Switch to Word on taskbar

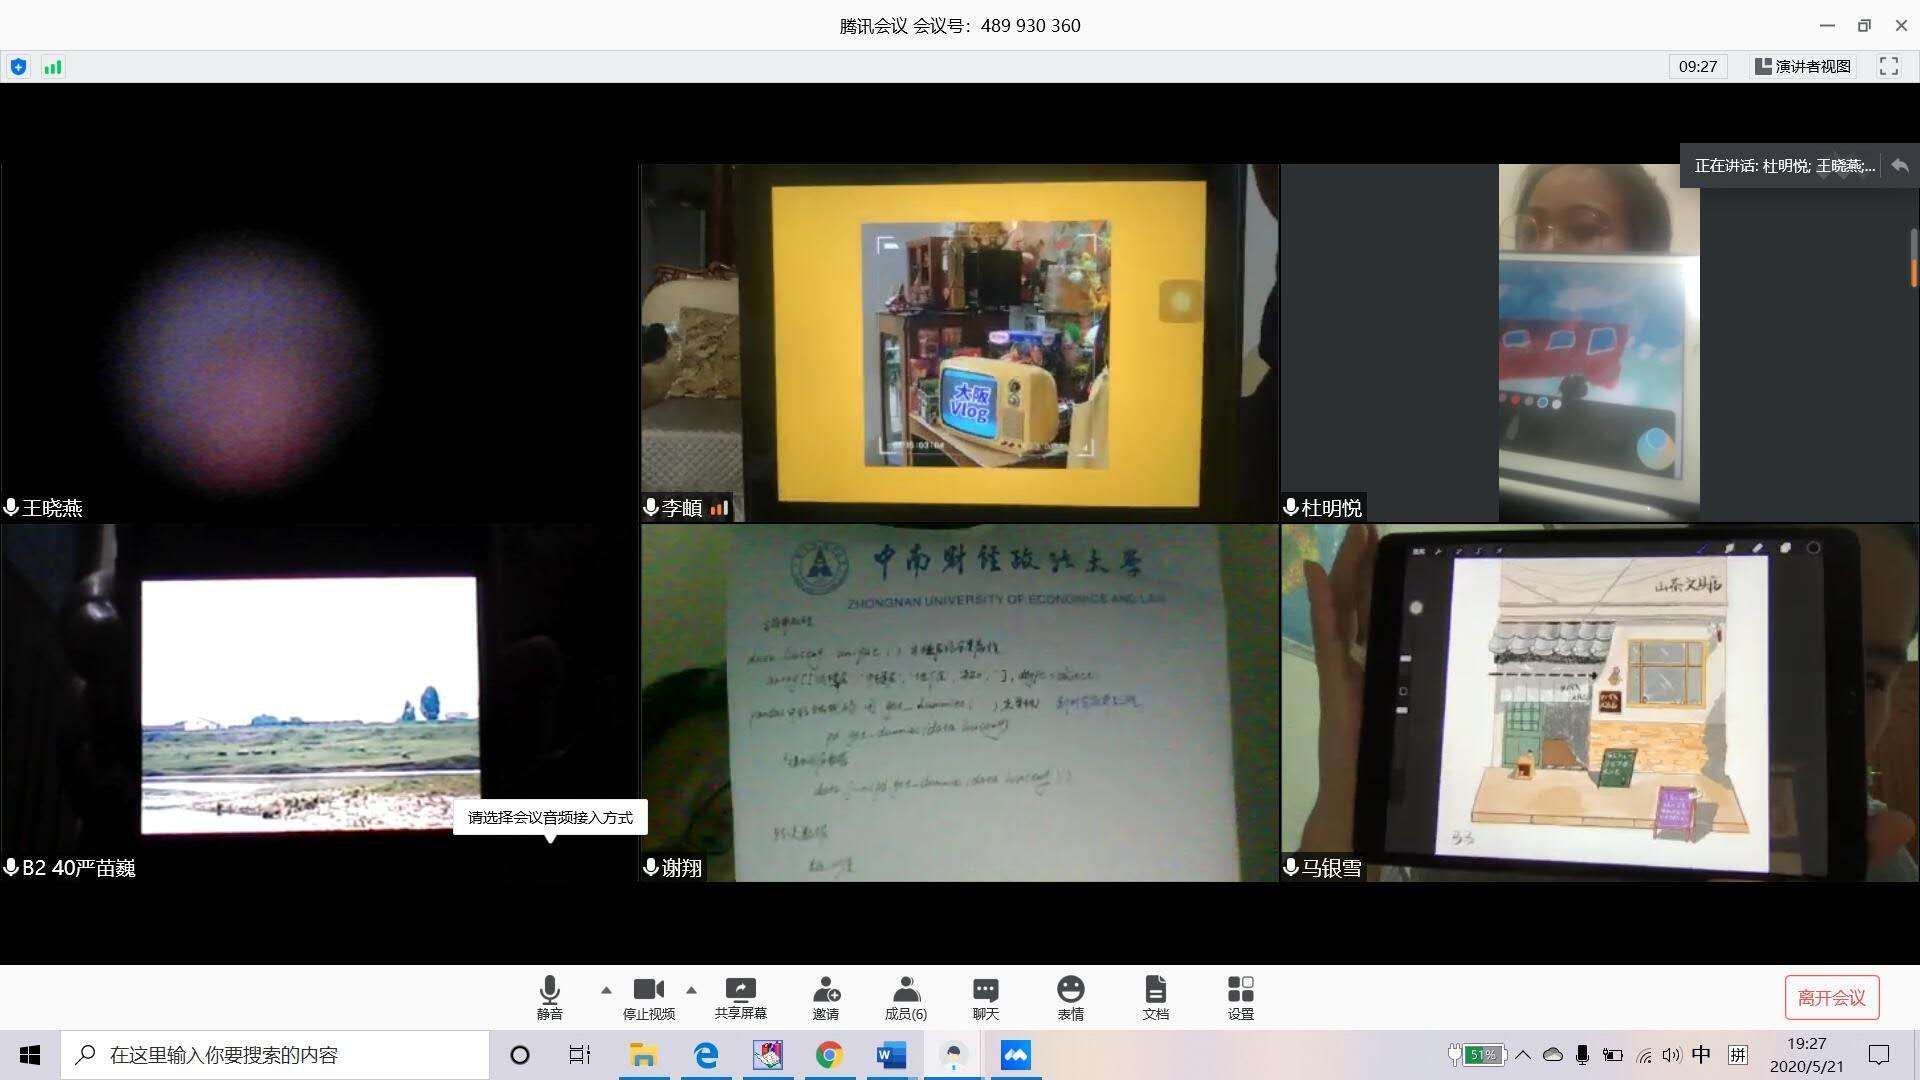click(891, 1055)
